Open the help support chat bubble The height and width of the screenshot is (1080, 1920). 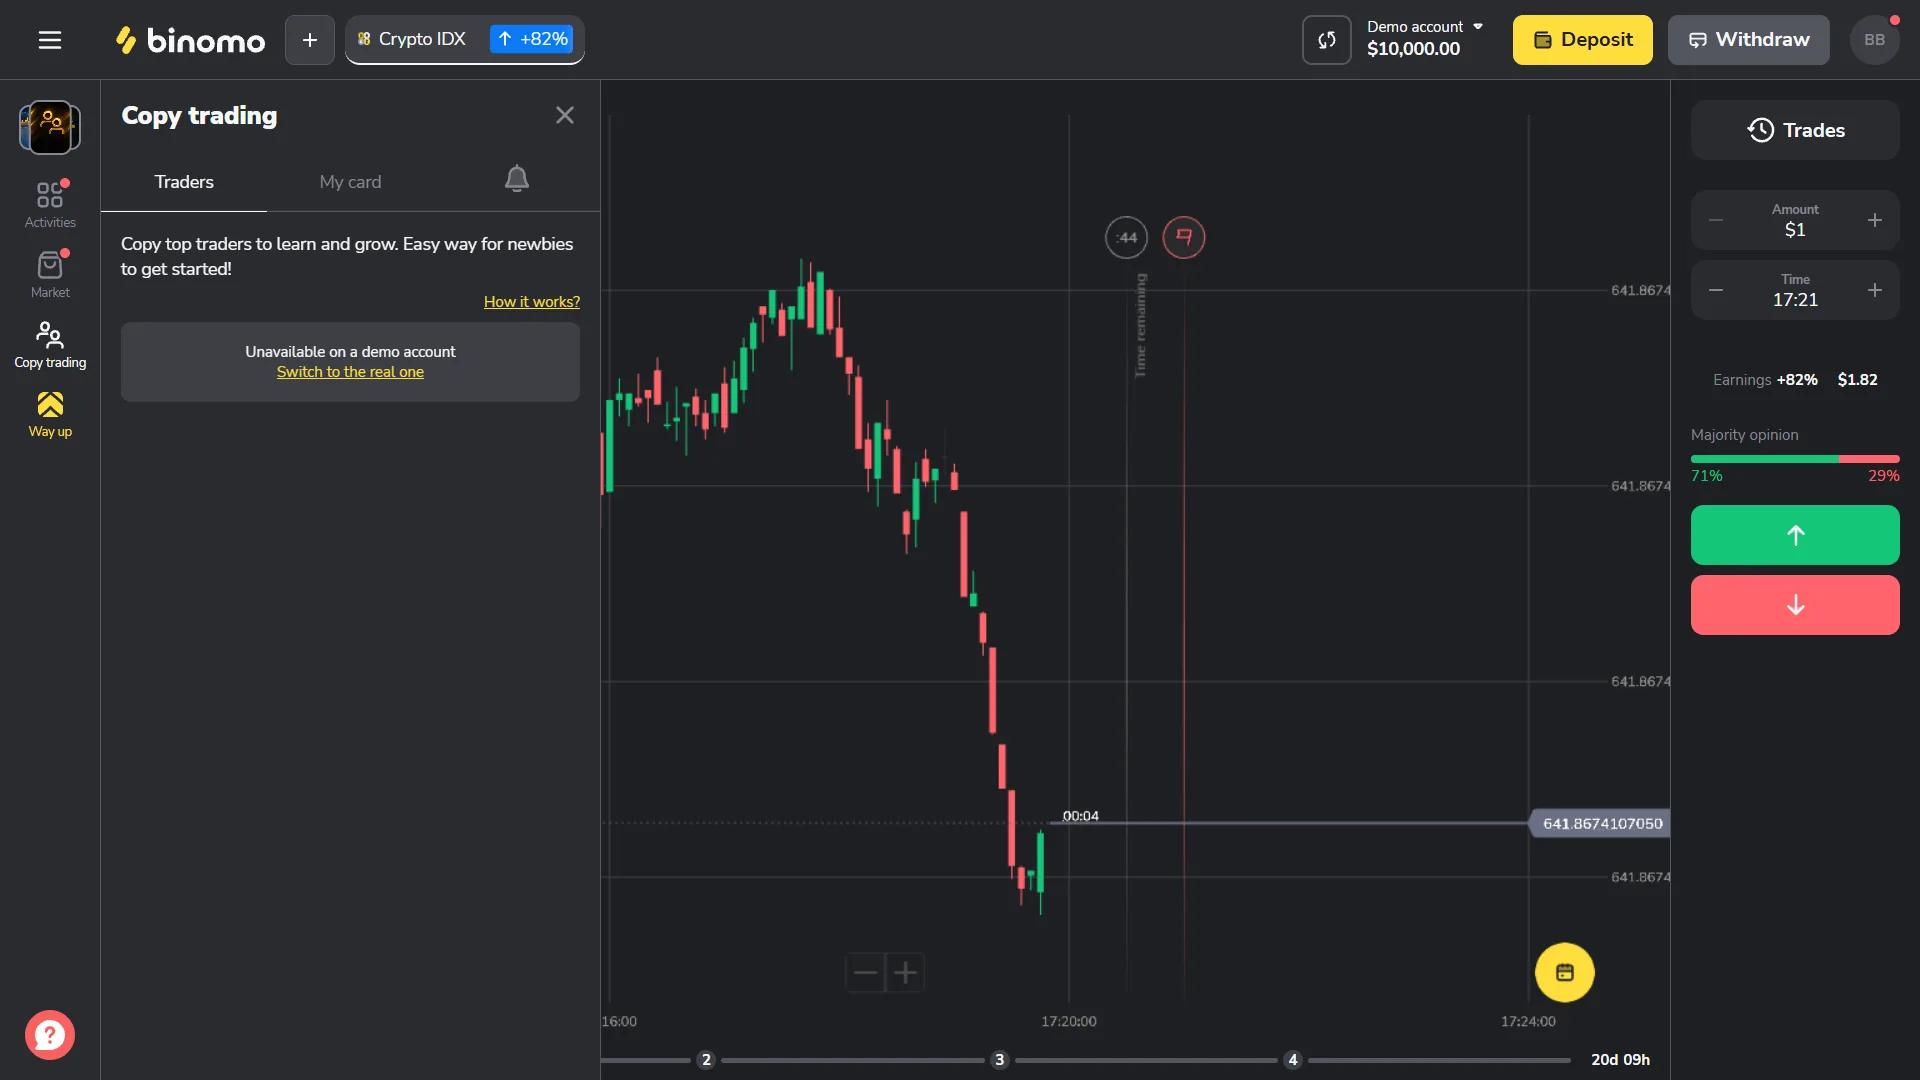[50, 1035]
